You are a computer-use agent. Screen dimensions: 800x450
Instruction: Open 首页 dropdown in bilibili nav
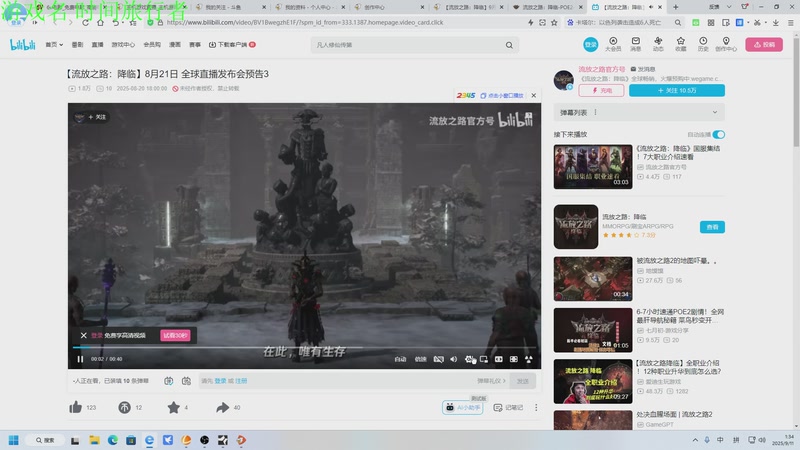pos(54,45)
